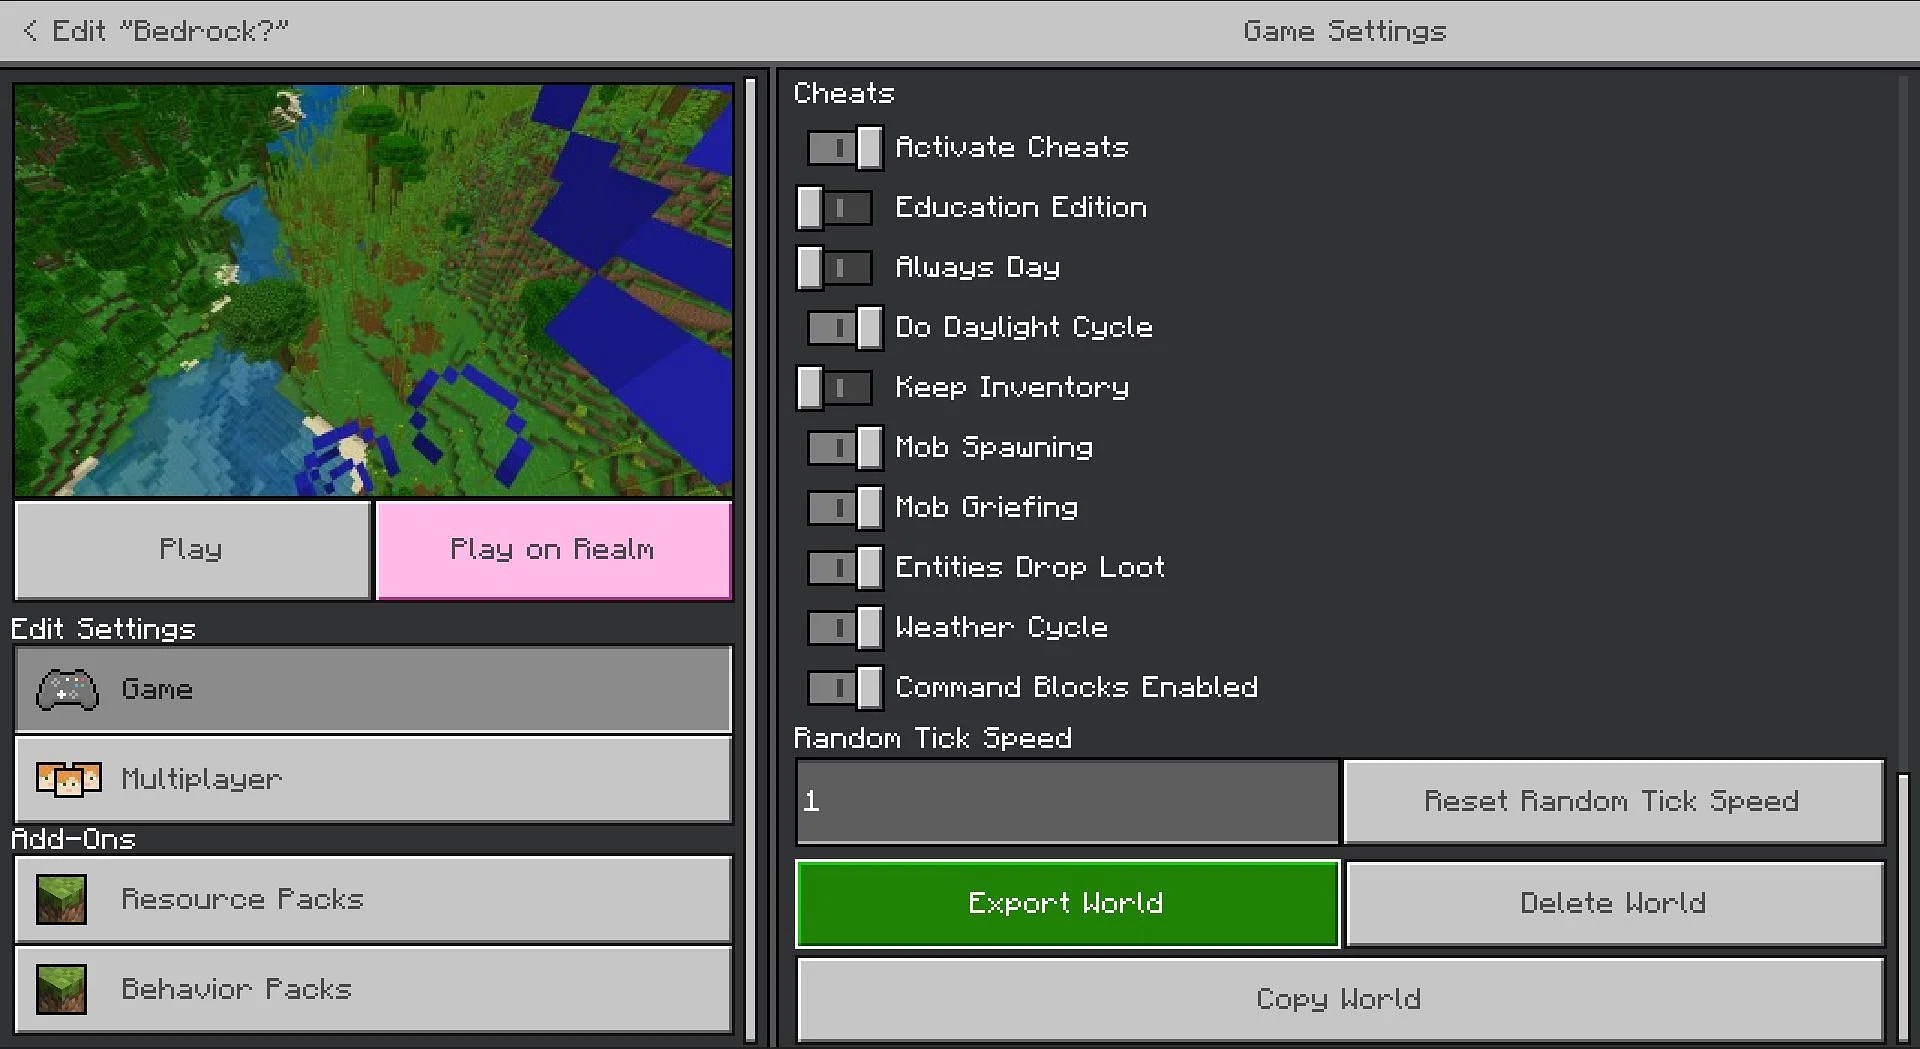Copy the world
This screenshot has height=1049, width=1920.
(x=1338, y=998)
